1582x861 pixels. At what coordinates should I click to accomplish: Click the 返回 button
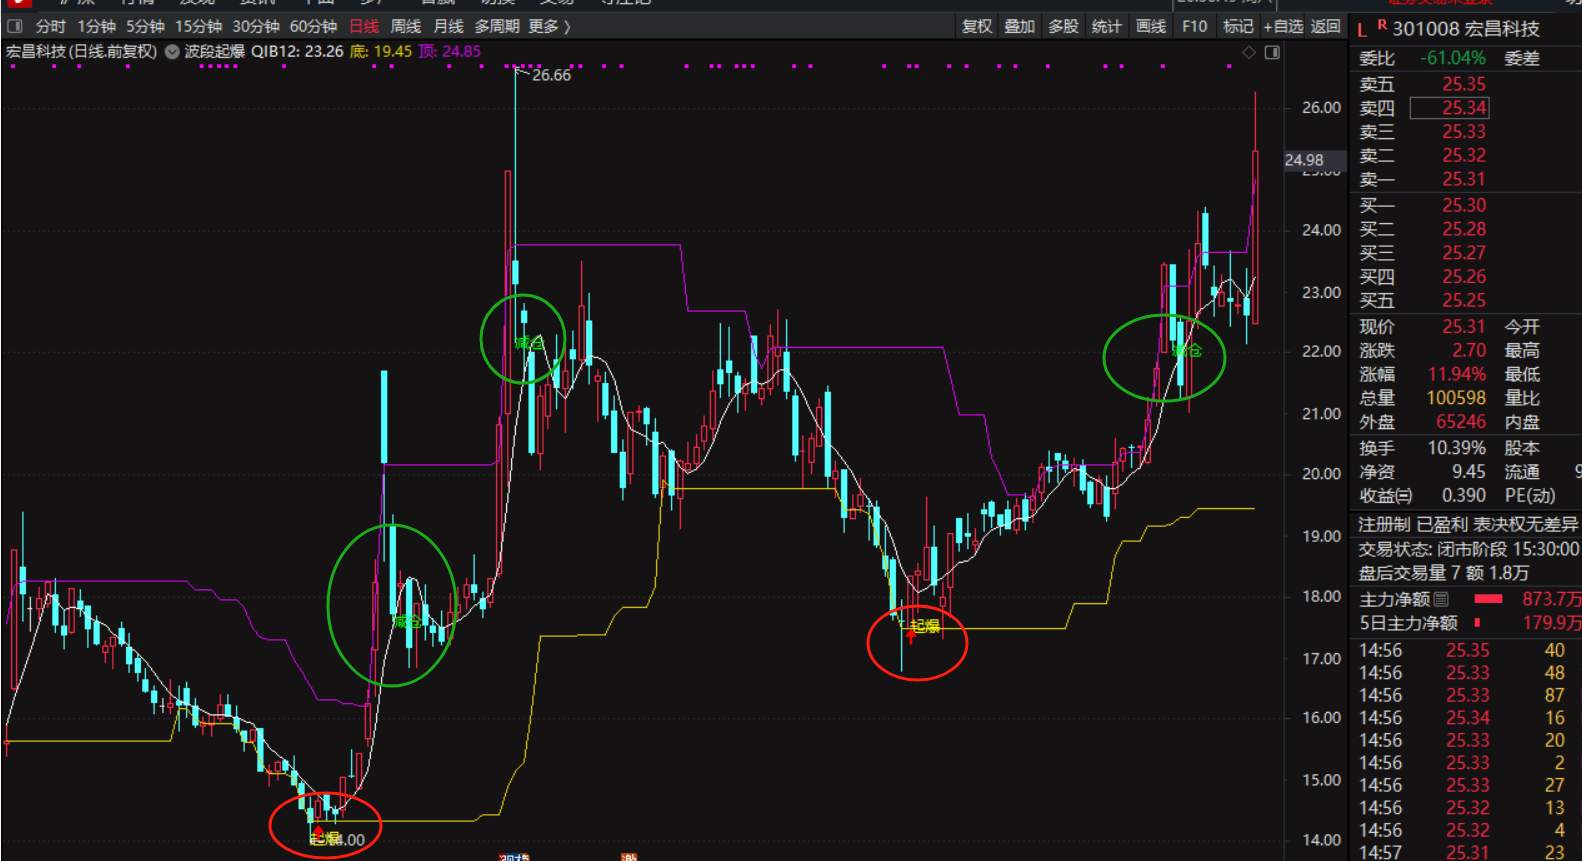coord(1325,26)
